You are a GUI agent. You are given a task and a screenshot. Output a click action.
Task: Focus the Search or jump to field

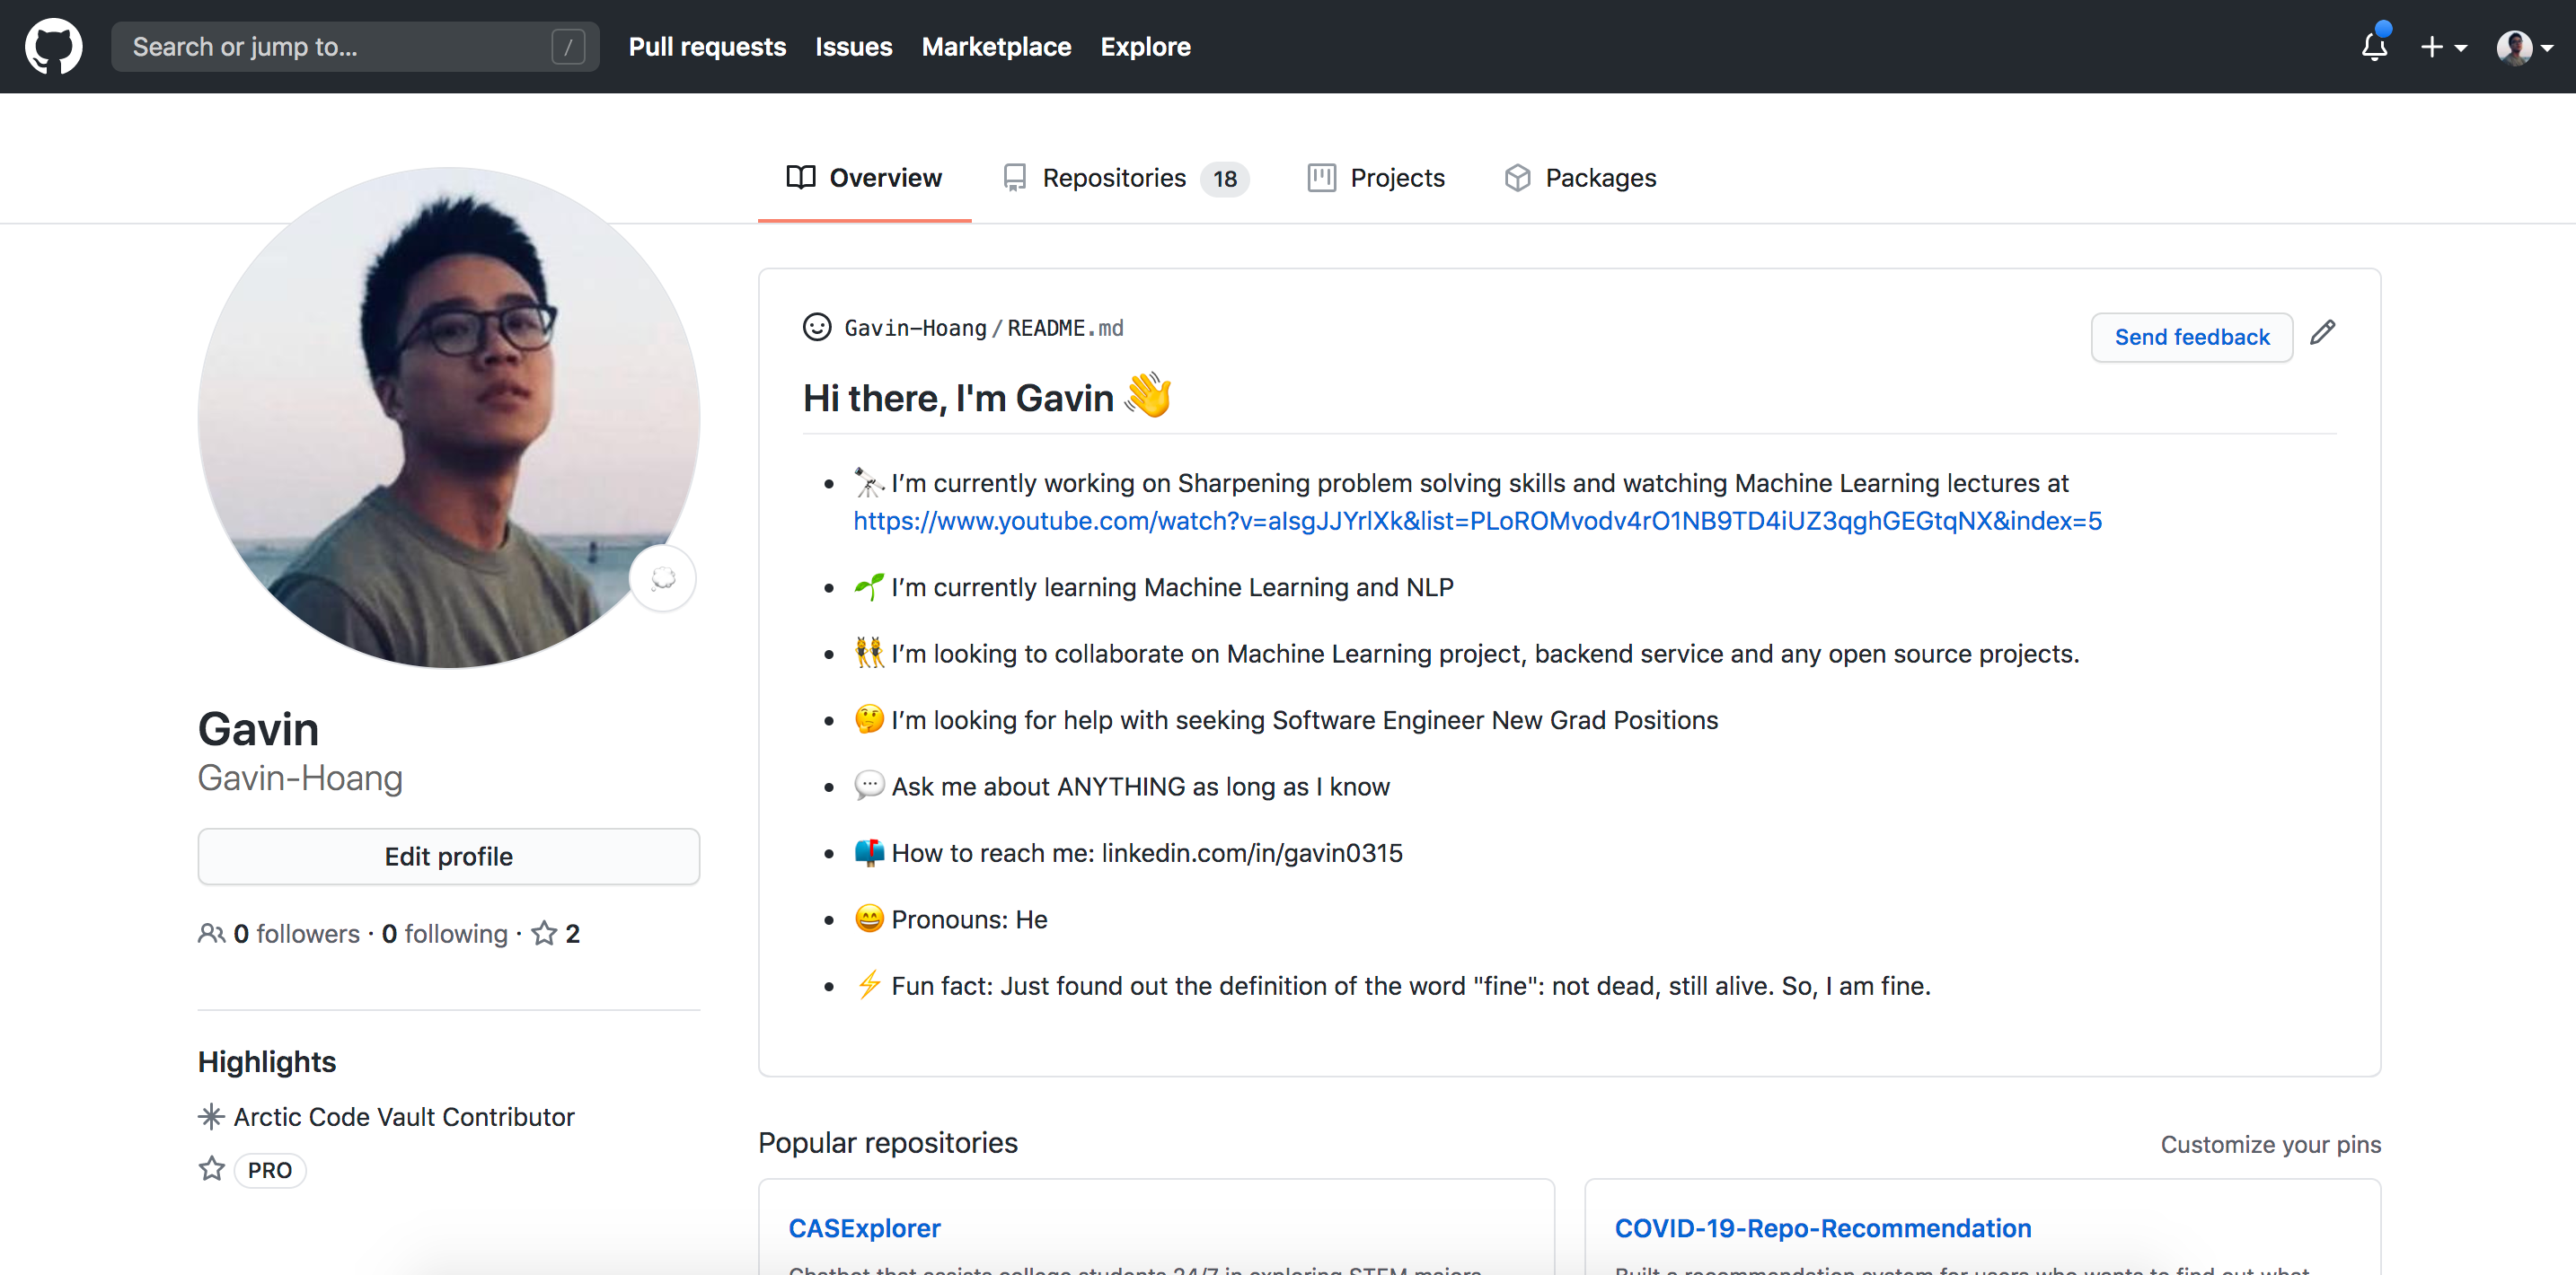(355, 46)
